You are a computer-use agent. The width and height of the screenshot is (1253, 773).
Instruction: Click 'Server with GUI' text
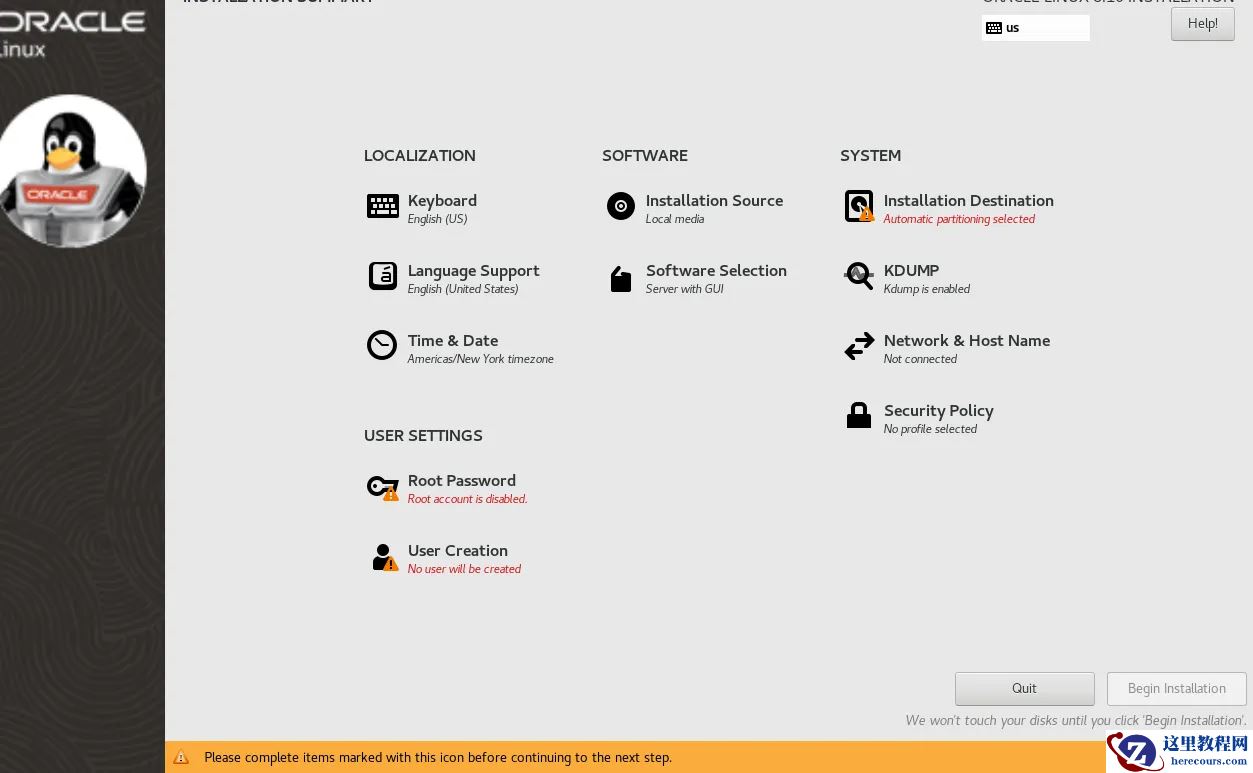[x=685, y=289]
